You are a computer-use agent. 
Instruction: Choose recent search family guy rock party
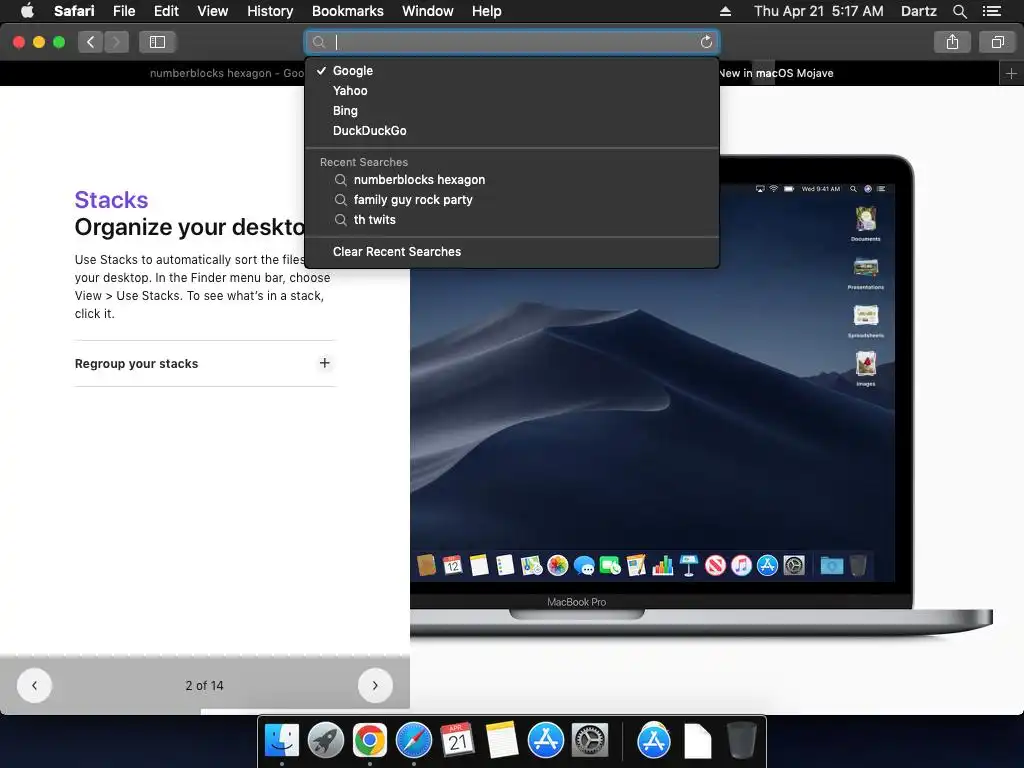pos(512,200)
